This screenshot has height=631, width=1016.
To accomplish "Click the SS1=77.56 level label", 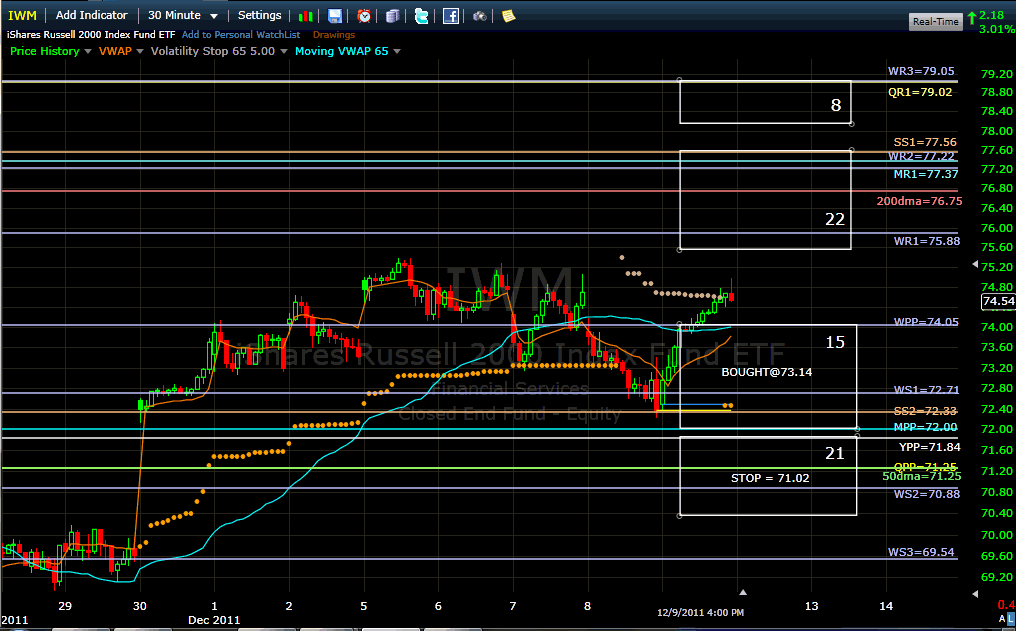I will [925, 142].
